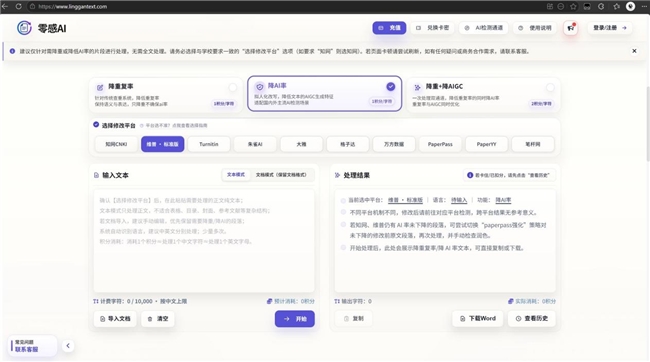Screen dimensions: 650x362
Task: Click the browser extension icon next to the star
Action: click(587, 6)
